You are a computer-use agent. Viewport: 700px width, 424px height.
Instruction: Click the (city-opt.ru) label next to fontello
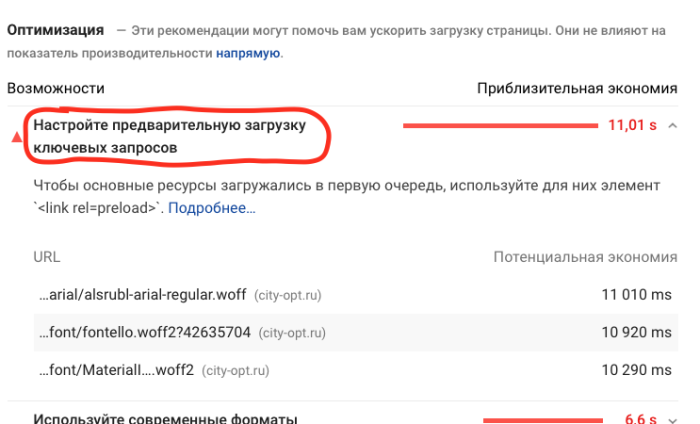(292, 333)
